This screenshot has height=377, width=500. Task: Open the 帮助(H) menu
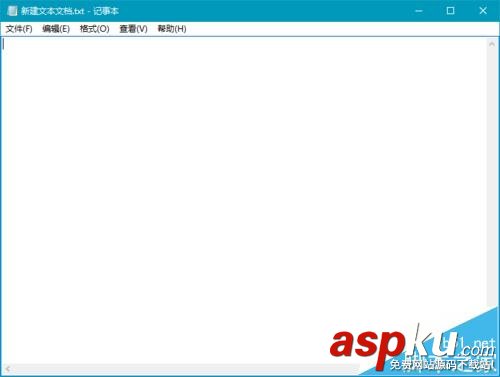(172, 29)
